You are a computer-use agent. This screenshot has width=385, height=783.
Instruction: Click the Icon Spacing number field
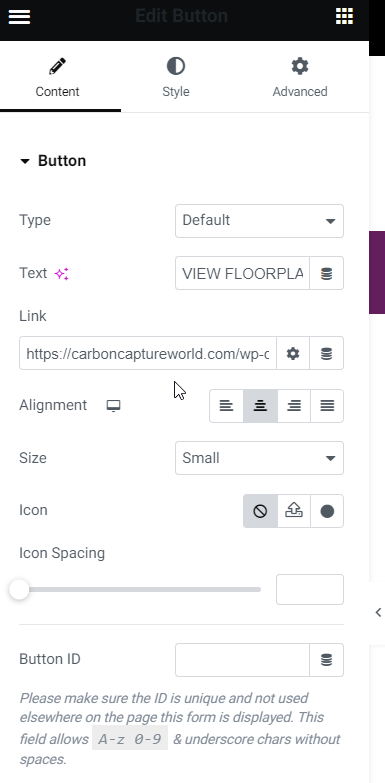click(x=310, y=590)
